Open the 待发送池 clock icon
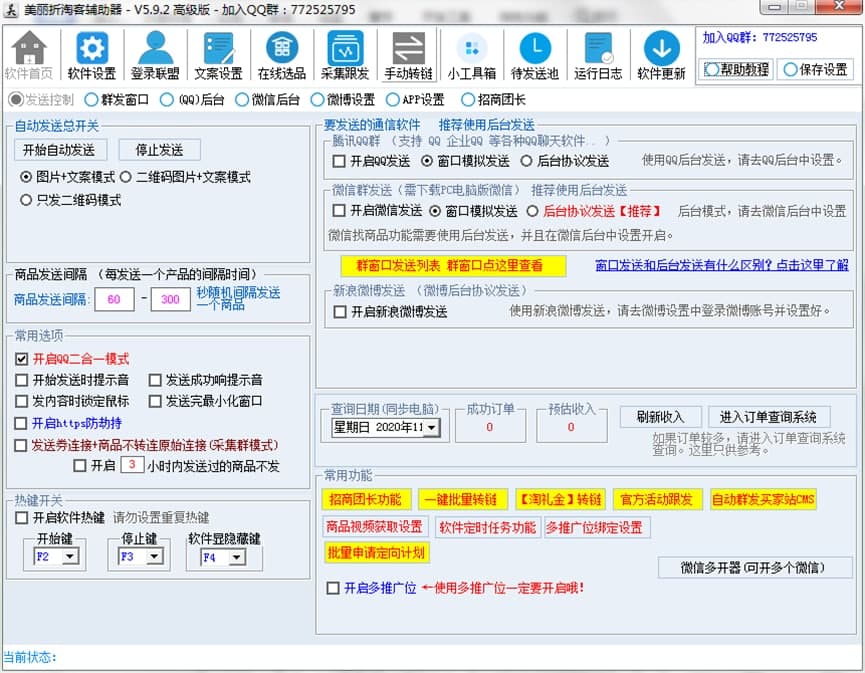The width and height of the screenshot is (865, 673). 535,50
